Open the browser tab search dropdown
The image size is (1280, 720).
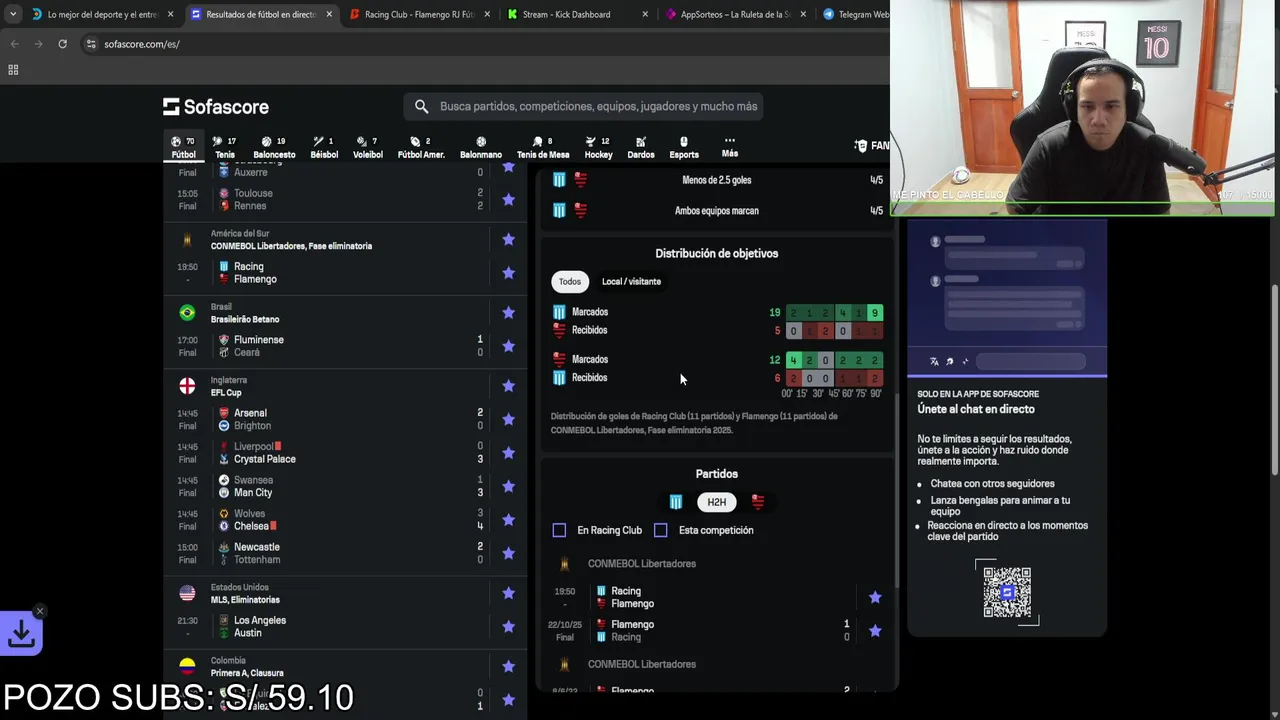click(x=12, y=14)
